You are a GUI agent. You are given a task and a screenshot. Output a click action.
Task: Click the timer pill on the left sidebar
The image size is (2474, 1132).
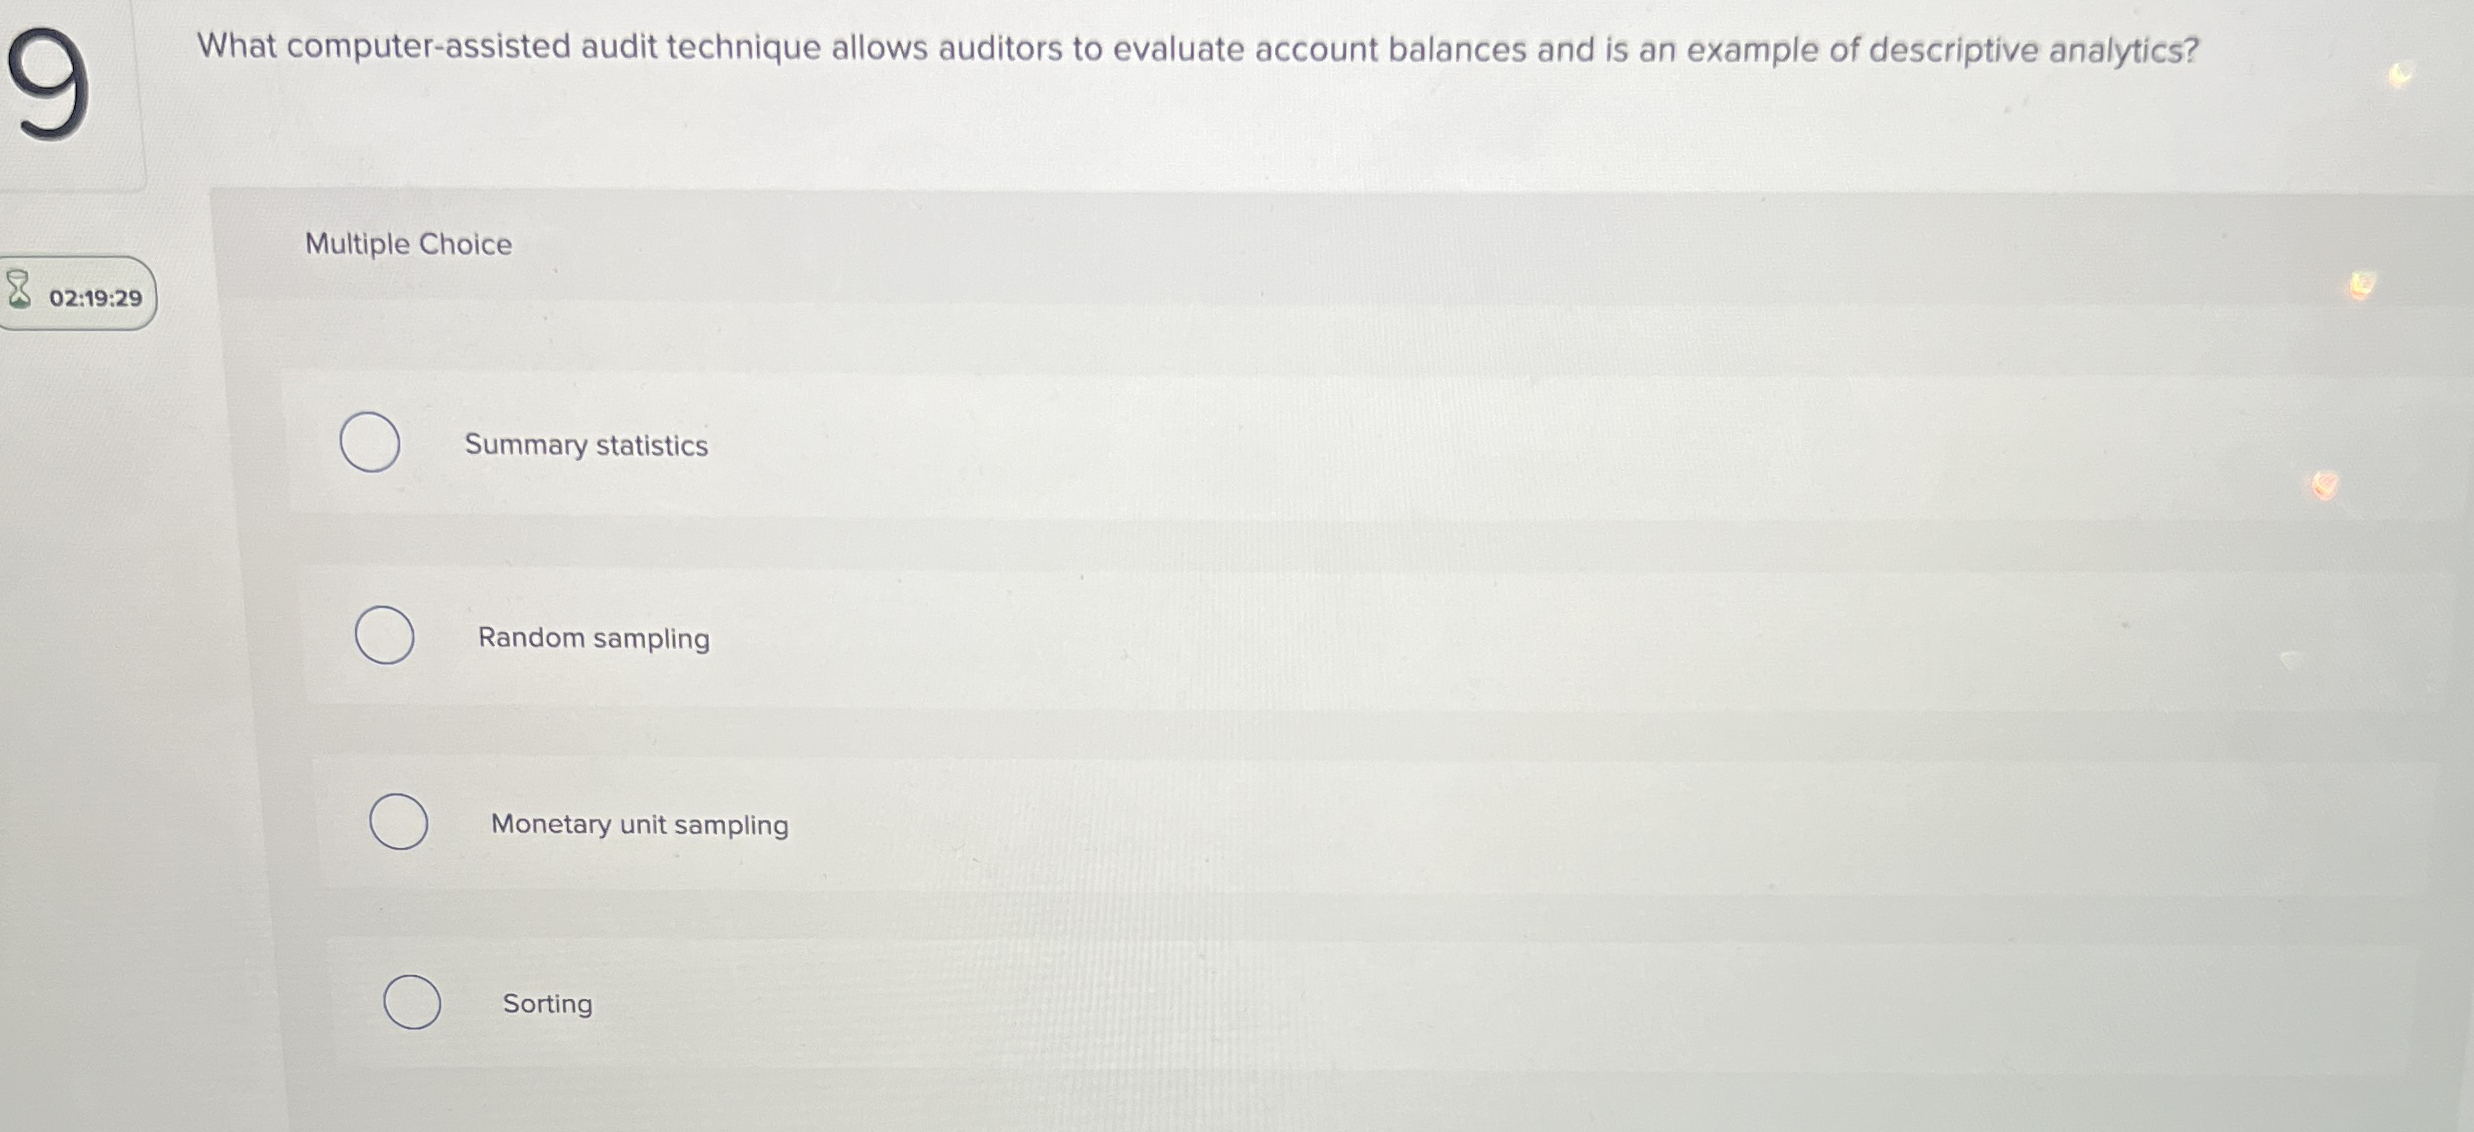(78, 293)
